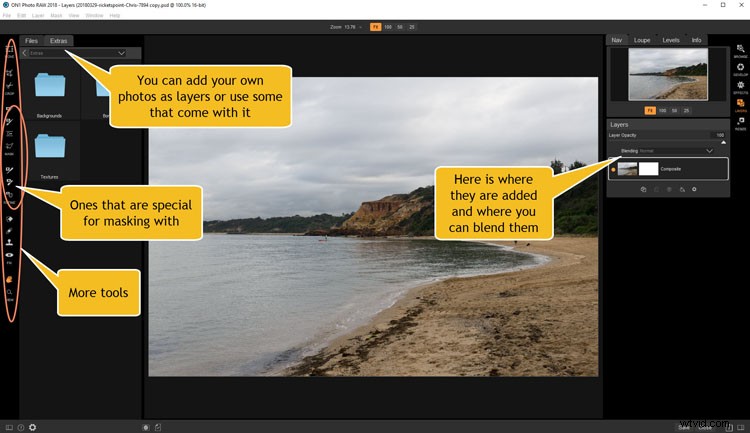
Task: Switch to the Levels tab
Action: pyautogui.click(x=671, y=40)
